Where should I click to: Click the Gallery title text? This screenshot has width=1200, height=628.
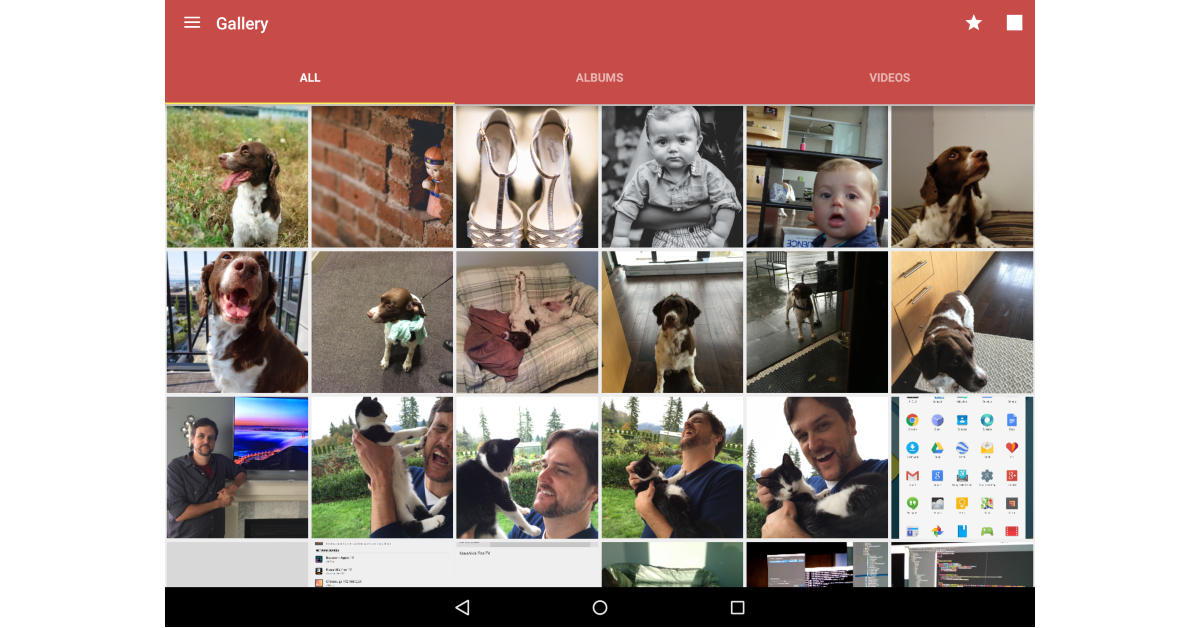(242, 24)
